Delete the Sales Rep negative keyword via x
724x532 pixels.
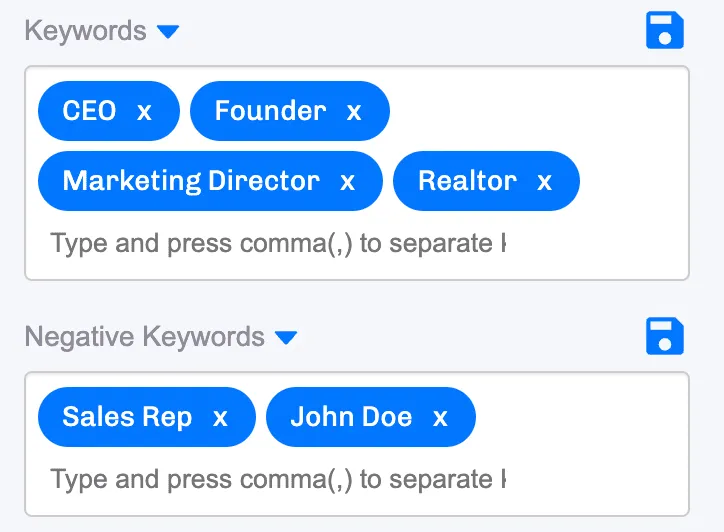coord(220,417)
